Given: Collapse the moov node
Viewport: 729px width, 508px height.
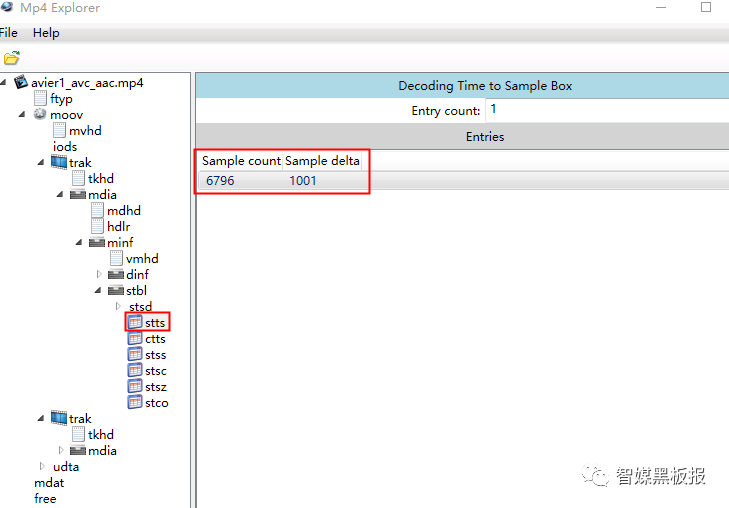Looking at the screenshot, I should (22, 114).
